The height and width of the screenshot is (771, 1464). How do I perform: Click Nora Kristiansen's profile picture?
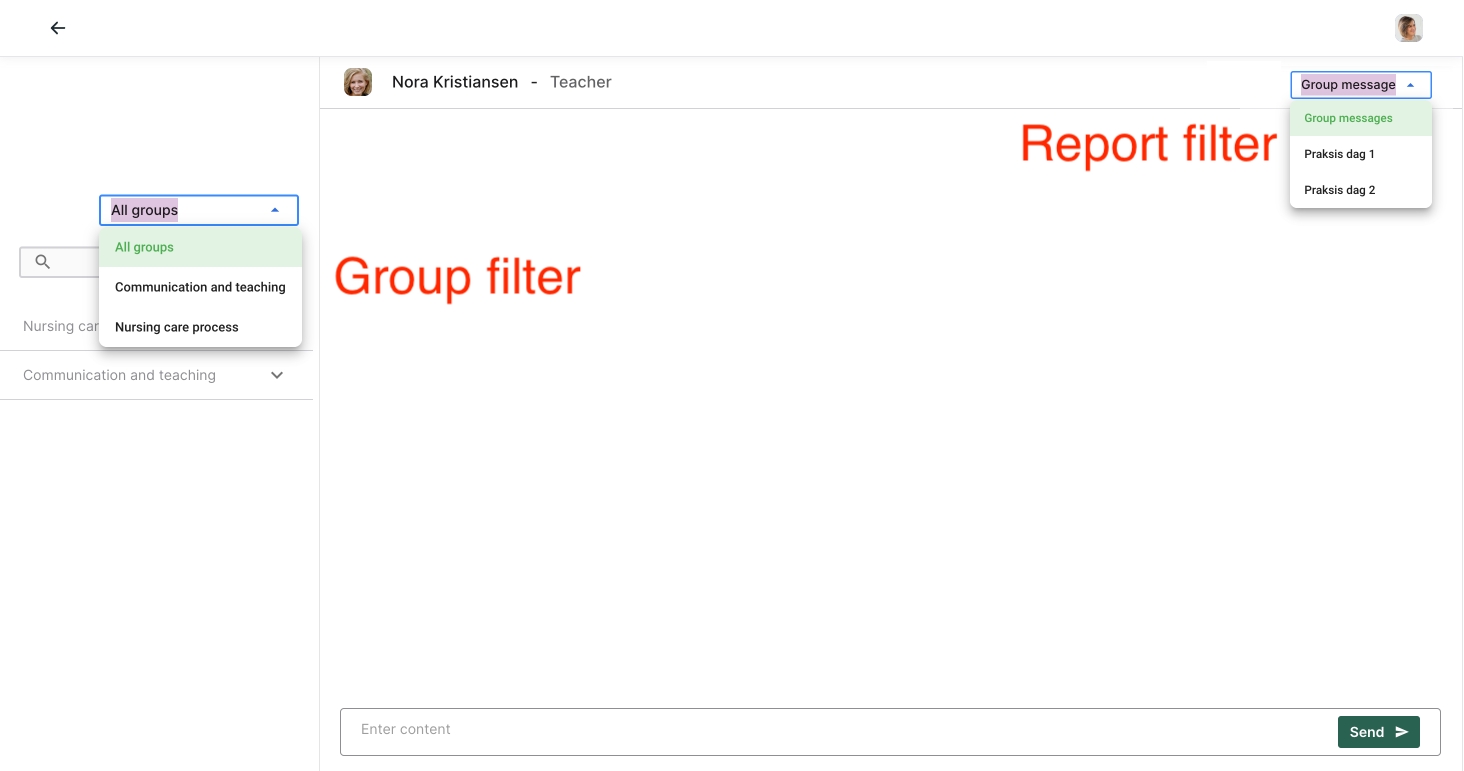click(358, 82)
